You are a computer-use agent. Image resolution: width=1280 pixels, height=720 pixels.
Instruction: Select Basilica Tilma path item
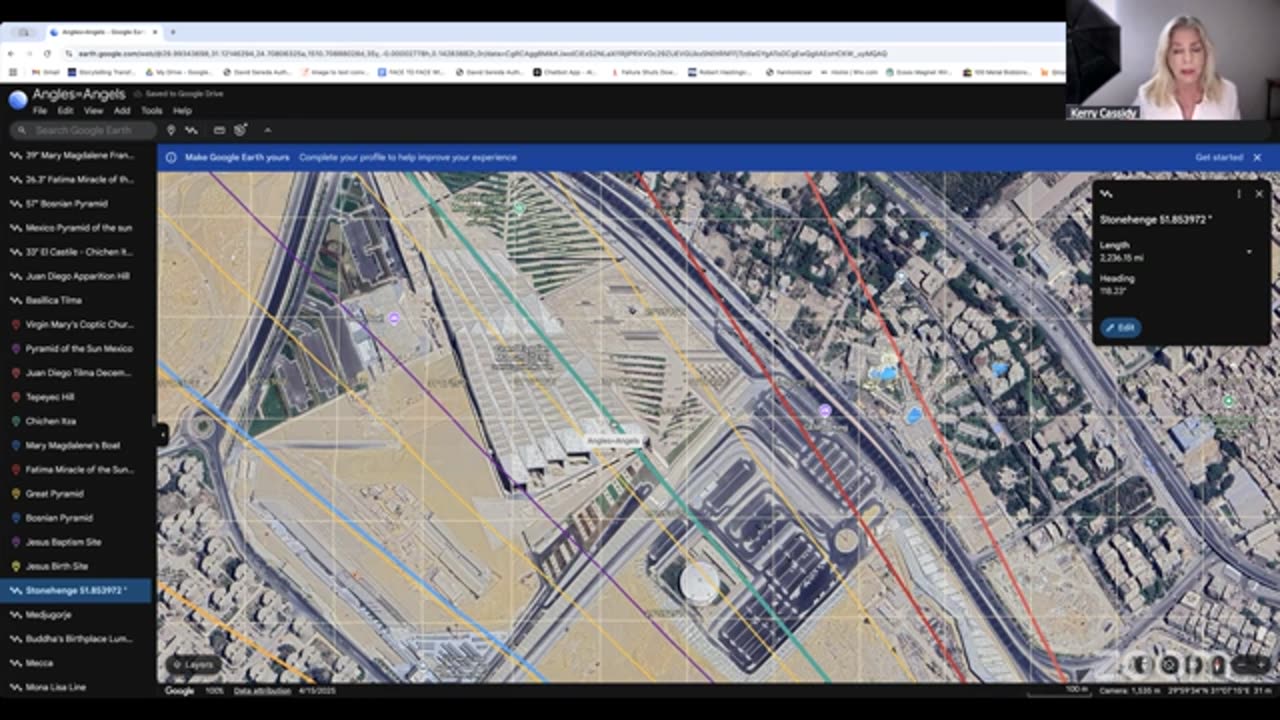pyautogui.click(x=76, y=300)
